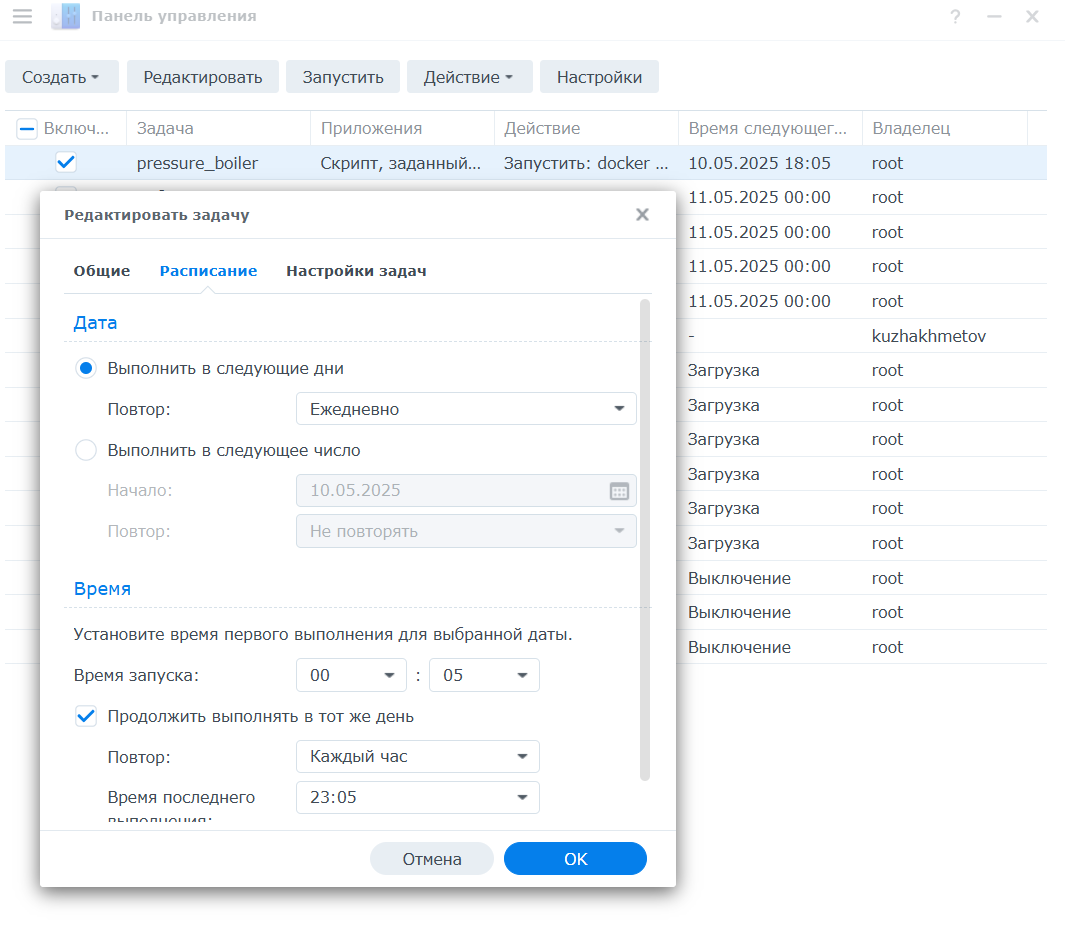Open the calendar date picker for Начало
The width and height of the screenshot is (1065, 925).
619,490
